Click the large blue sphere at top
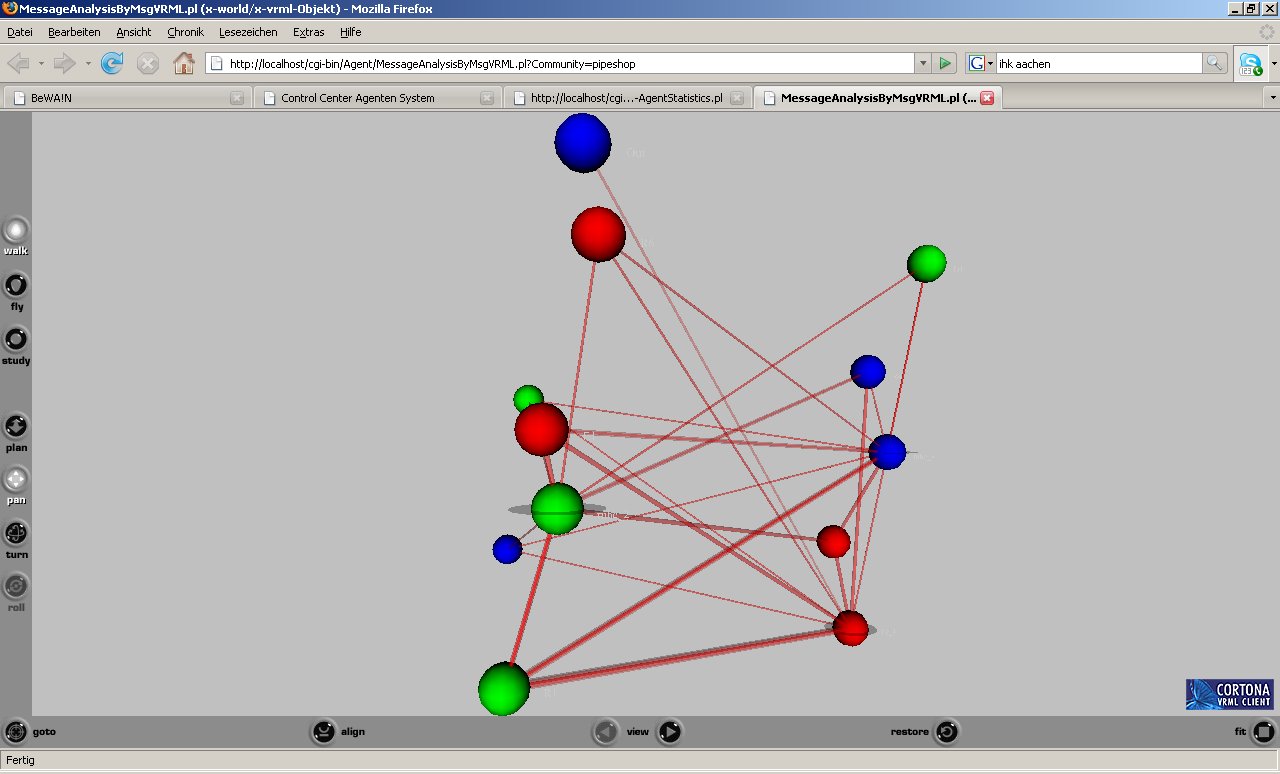Image resolution: width=1280 pixels, height=774 pixels. point(583,143)
